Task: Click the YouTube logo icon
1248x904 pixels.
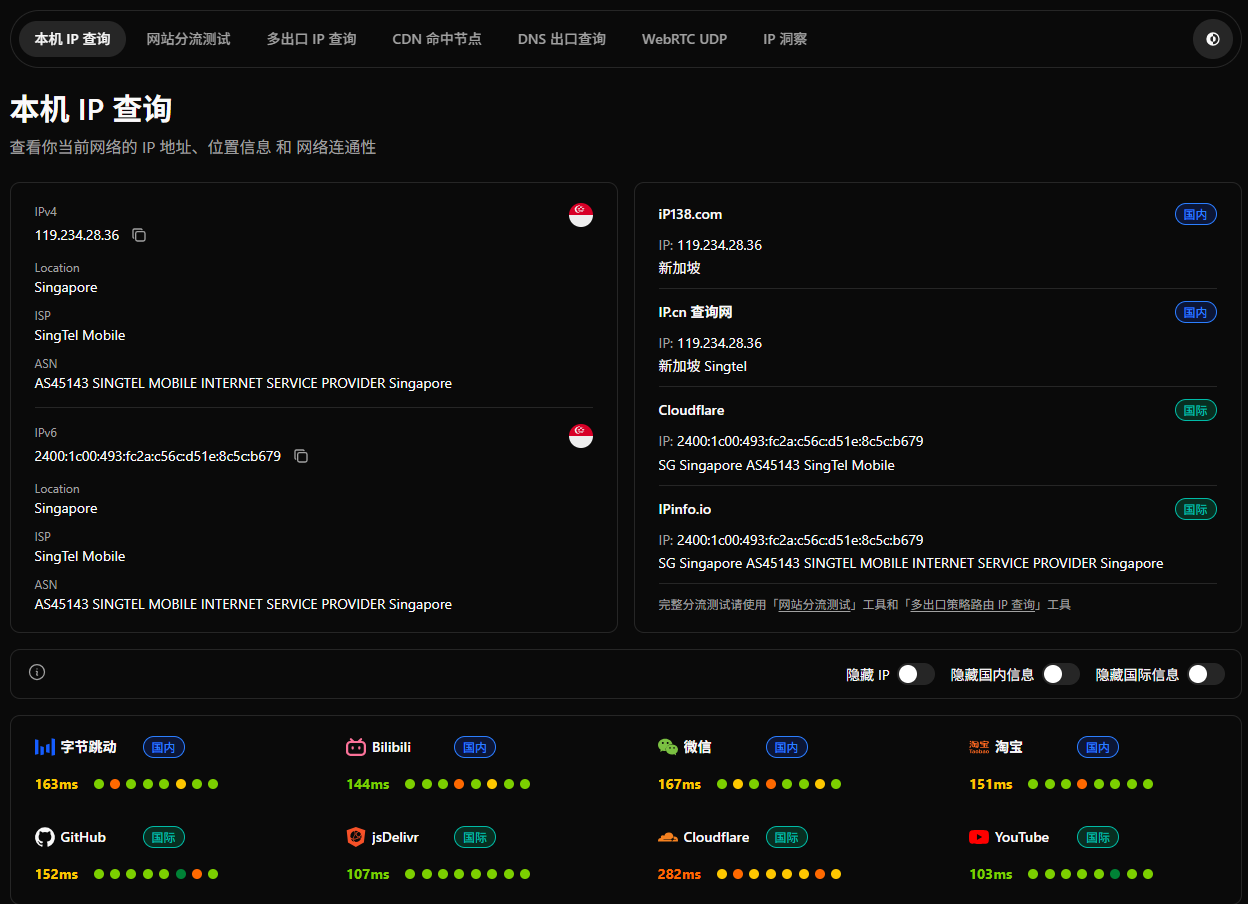Action: tap(979, 837)
